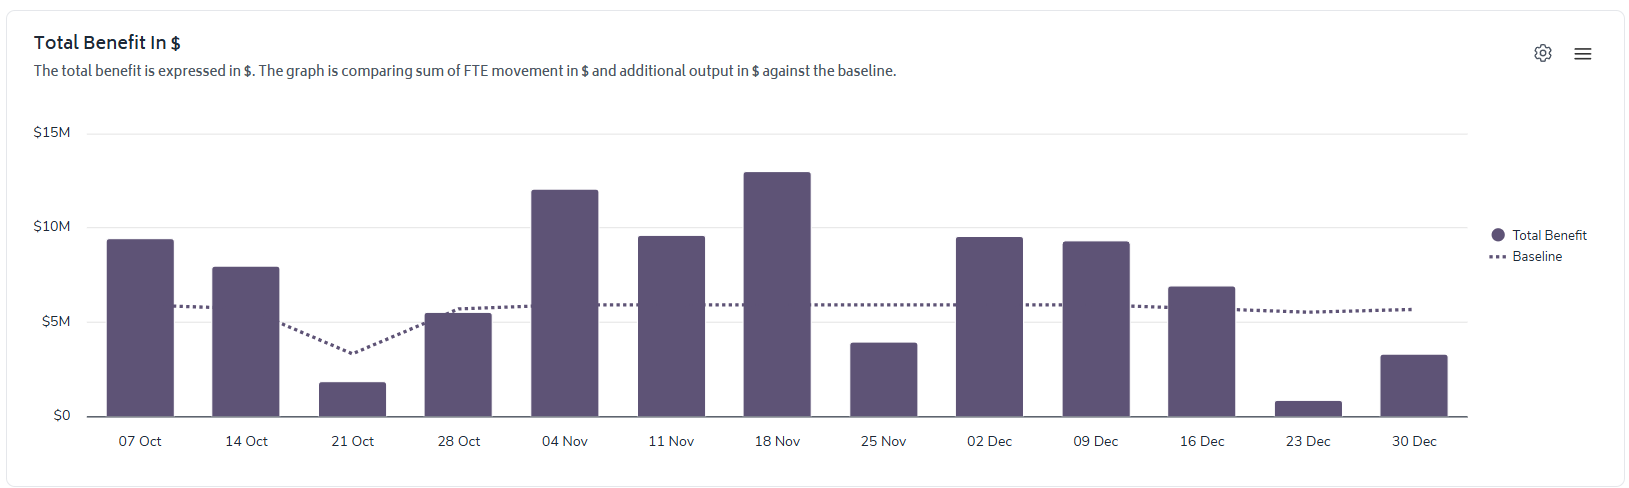Select the 25 Nov bar
Image resolution: width=1629 pixels, height=488 pixels.
[x=883, y=380]
